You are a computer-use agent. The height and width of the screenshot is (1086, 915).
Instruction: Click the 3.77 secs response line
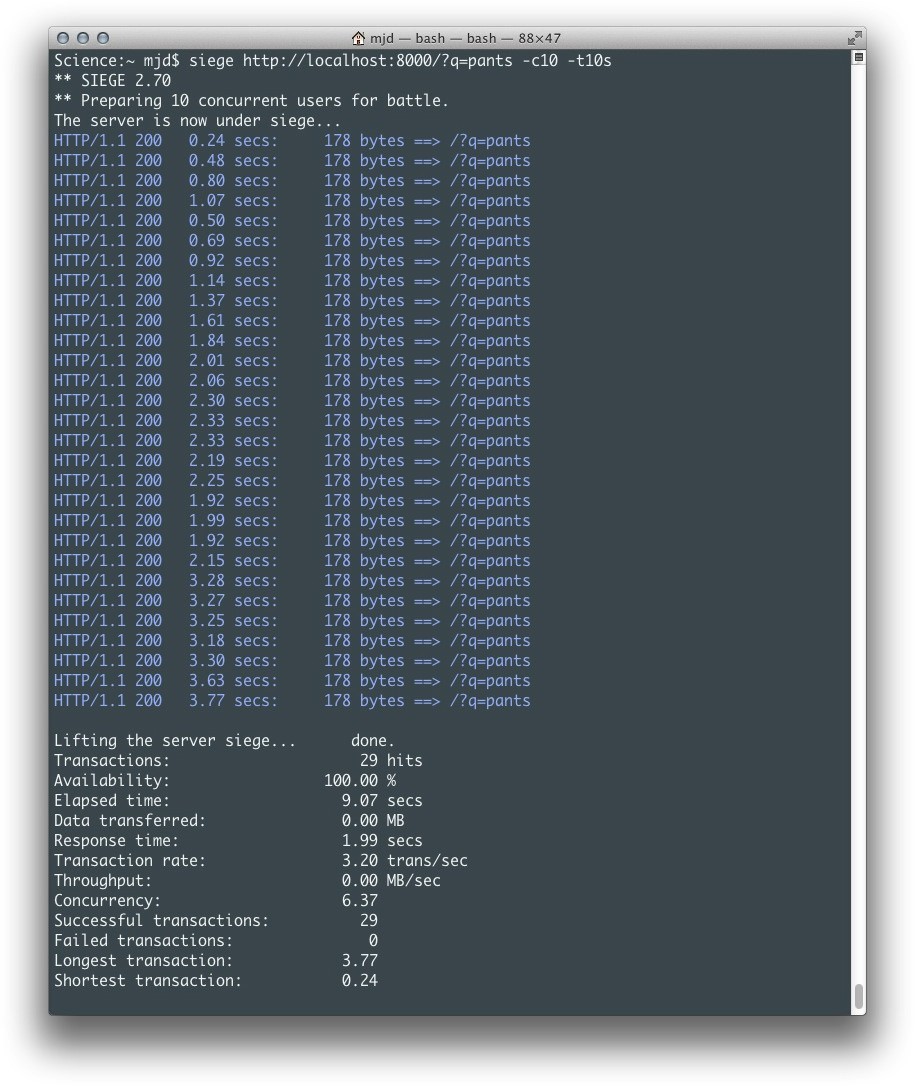point(292,701)
